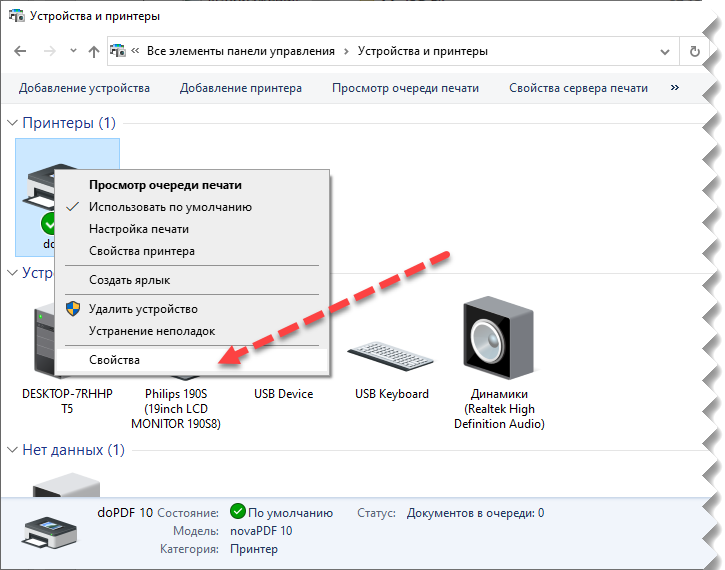This screenshot has height=570, width=725.
Task: Click the 'Нет данных (1)' heading text
Action: 74,450
